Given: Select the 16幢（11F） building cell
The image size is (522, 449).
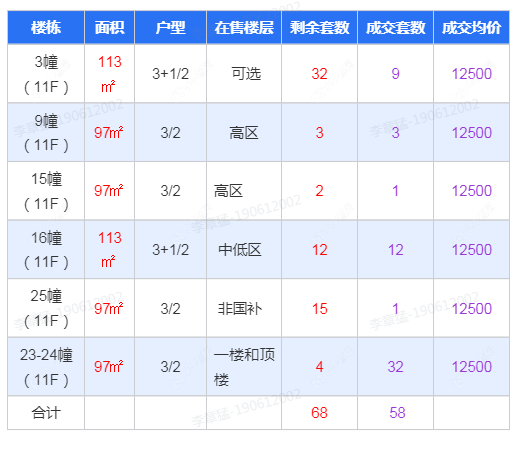Looking at the screenshot, I should tap(46, 250).
